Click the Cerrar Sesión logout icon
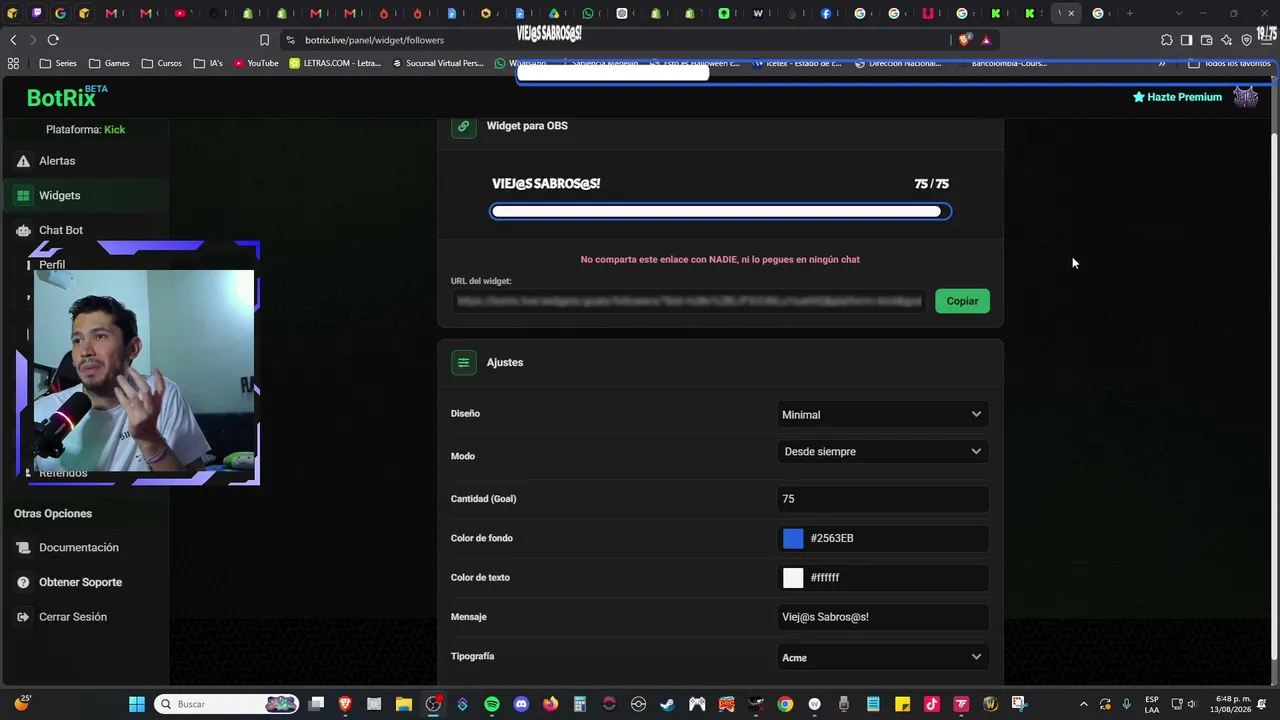This screenshot has width=1280, height=720. pyautogui.click(x=23, y=617)
